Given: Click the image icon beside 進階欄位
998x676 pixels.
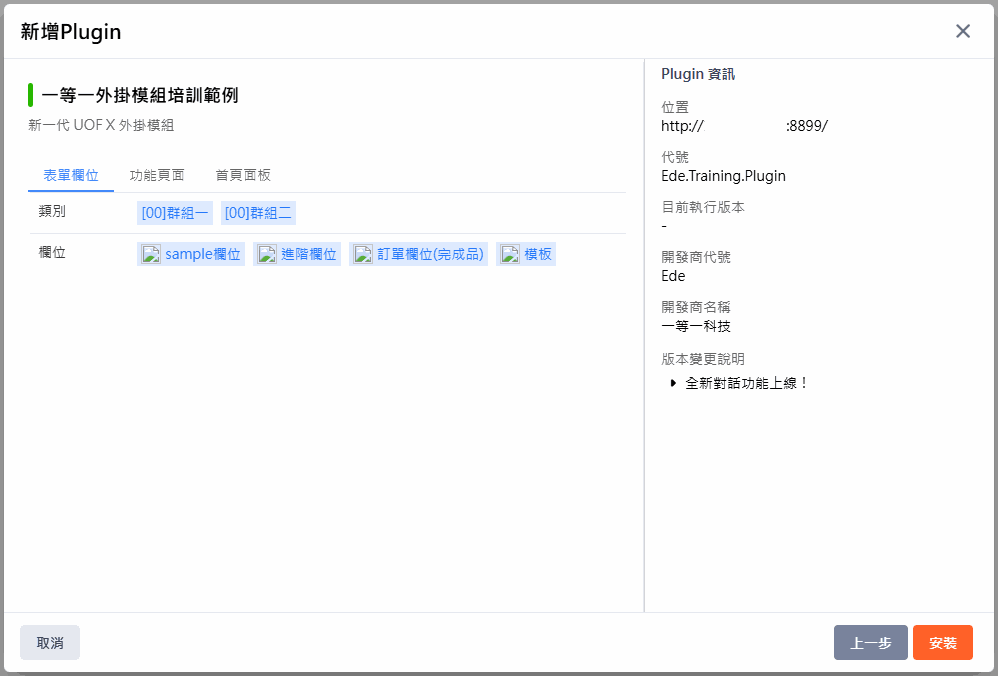Looking at the screenshot, I should coord(267,254).
